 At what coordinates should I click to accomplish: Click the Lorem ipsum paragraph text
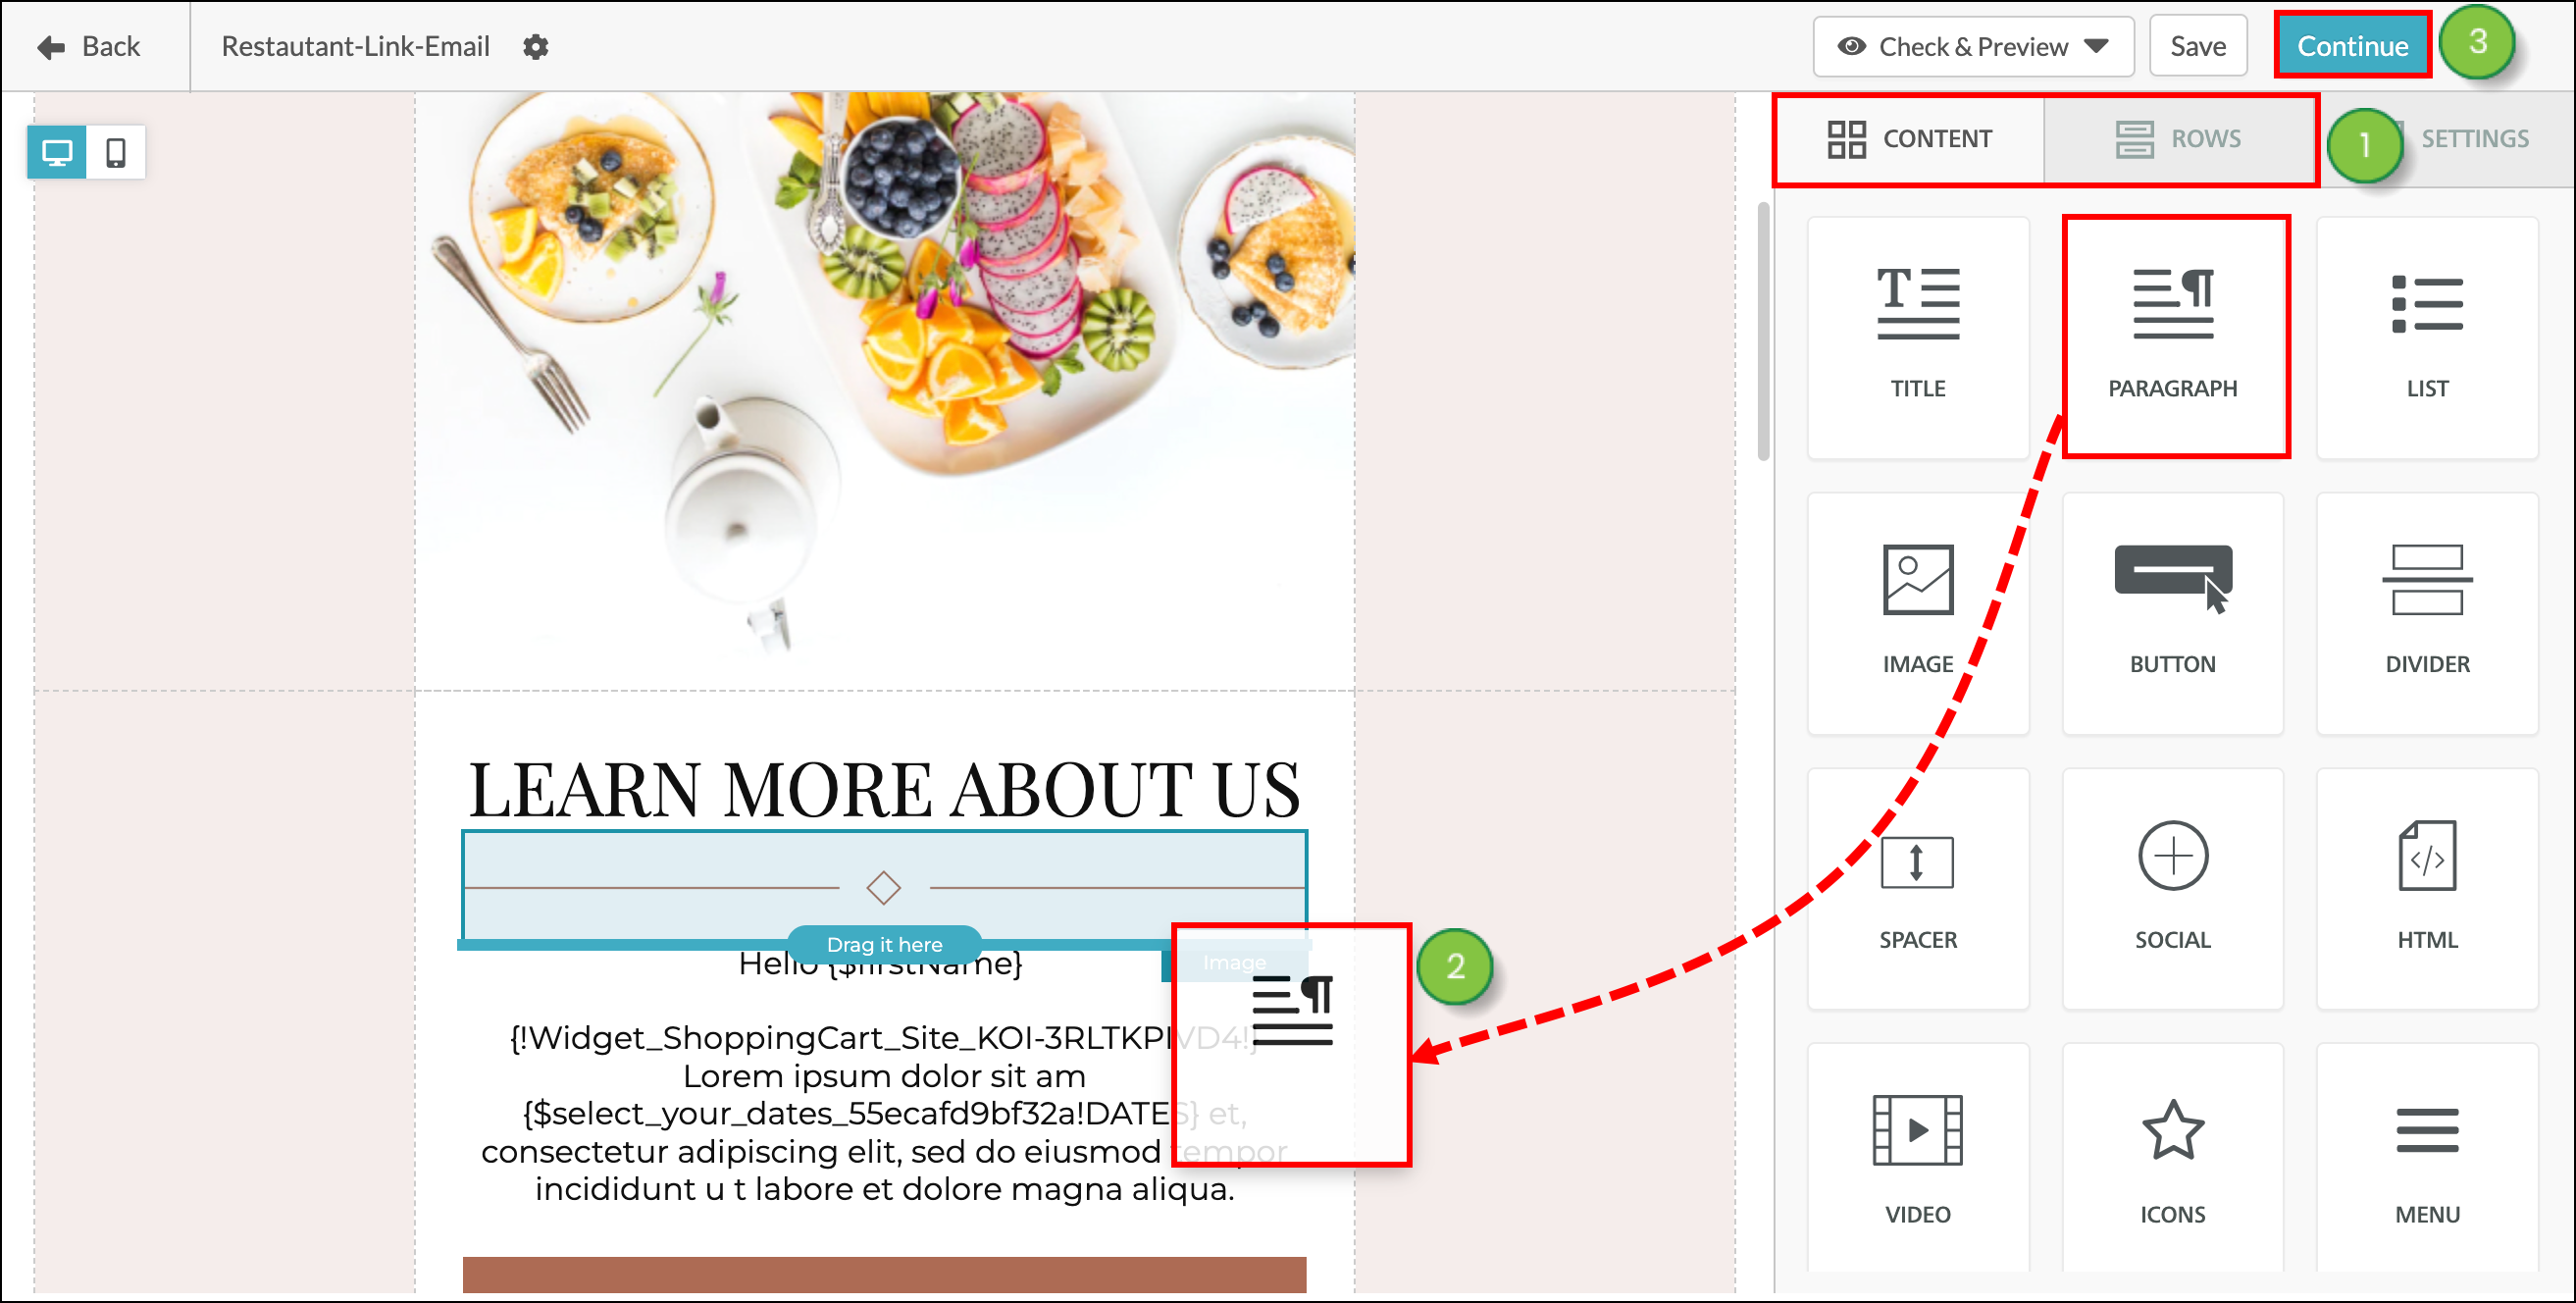(884, 1113)
